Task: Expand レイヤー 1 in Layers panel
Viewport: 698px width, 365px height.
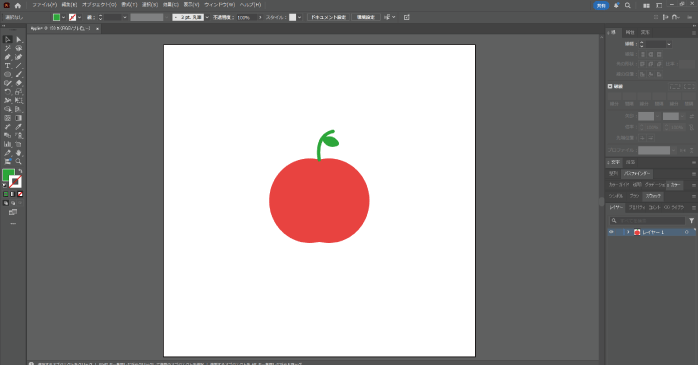Action: tap(629, 232)
